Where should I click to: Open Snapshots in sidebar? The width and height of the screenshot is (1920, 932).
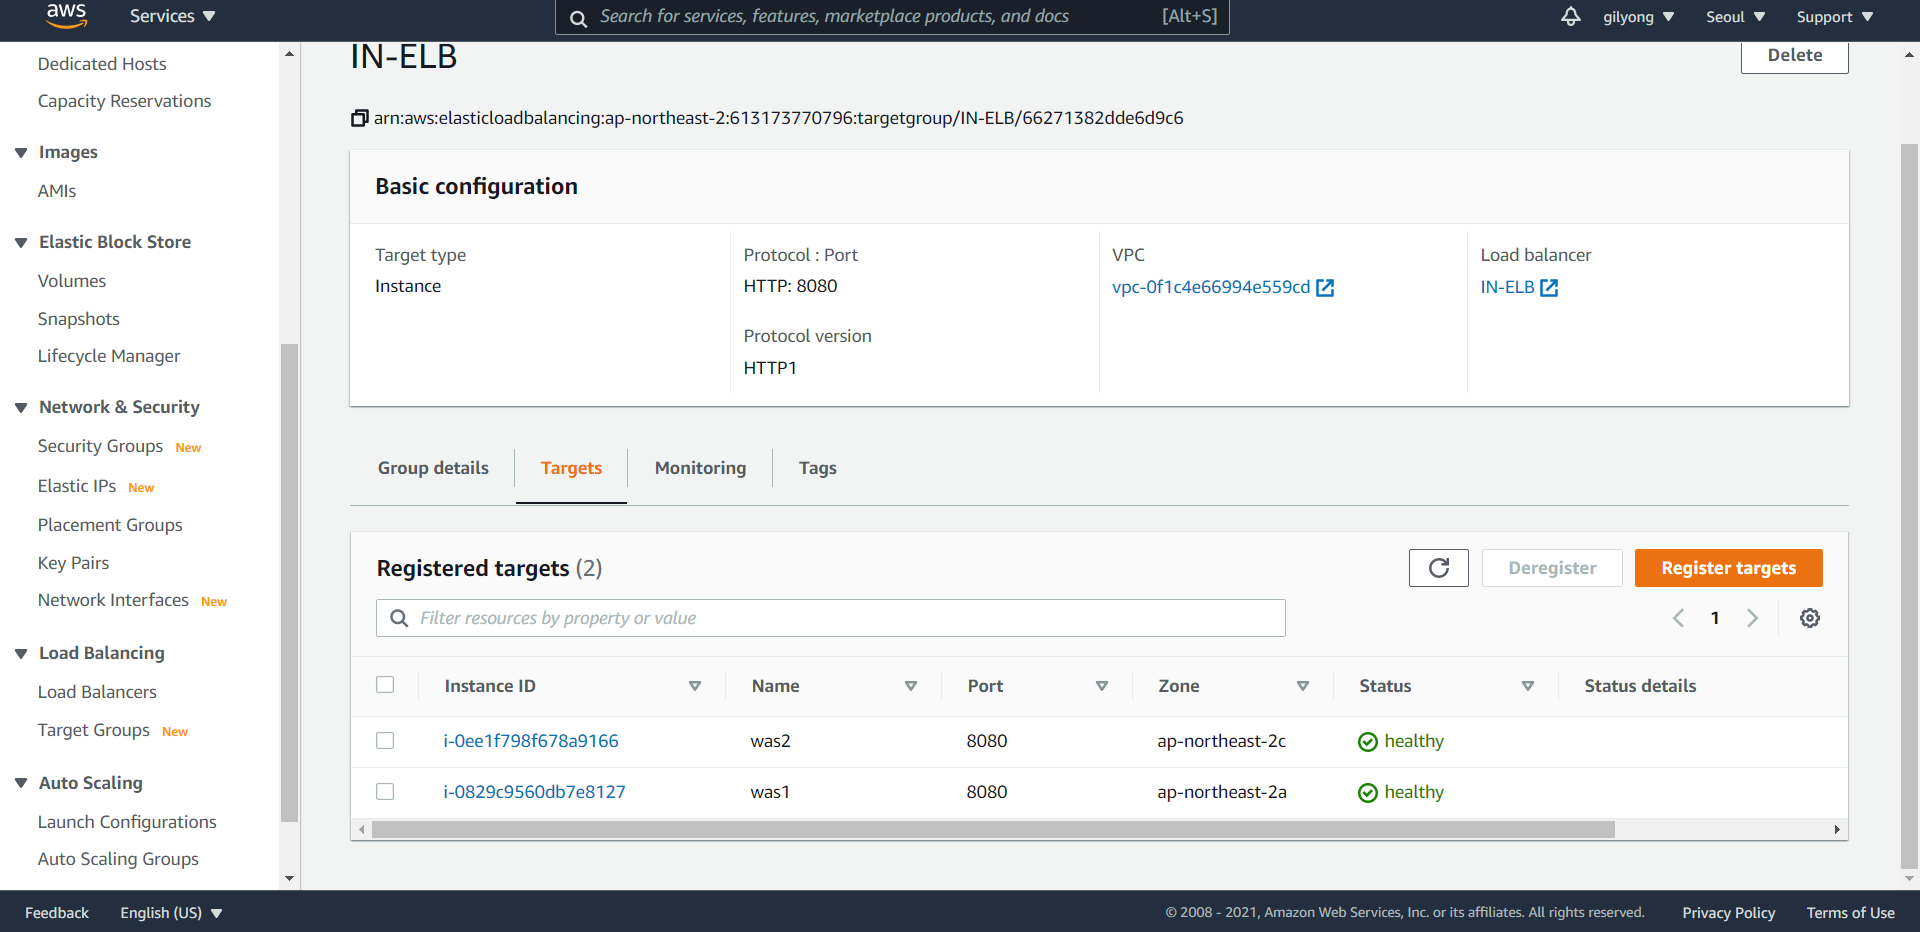(79, 319)
